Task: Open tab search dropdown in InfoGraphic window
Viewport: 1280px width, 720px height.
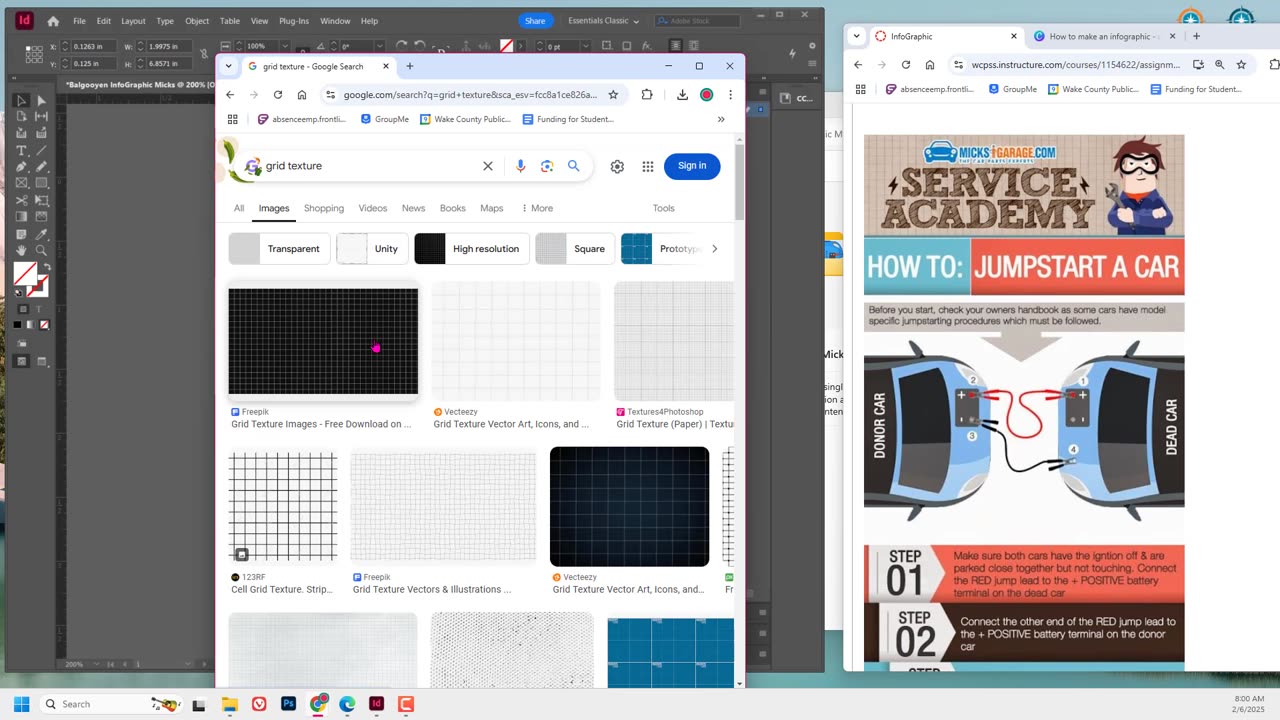Action: [857, 36]
